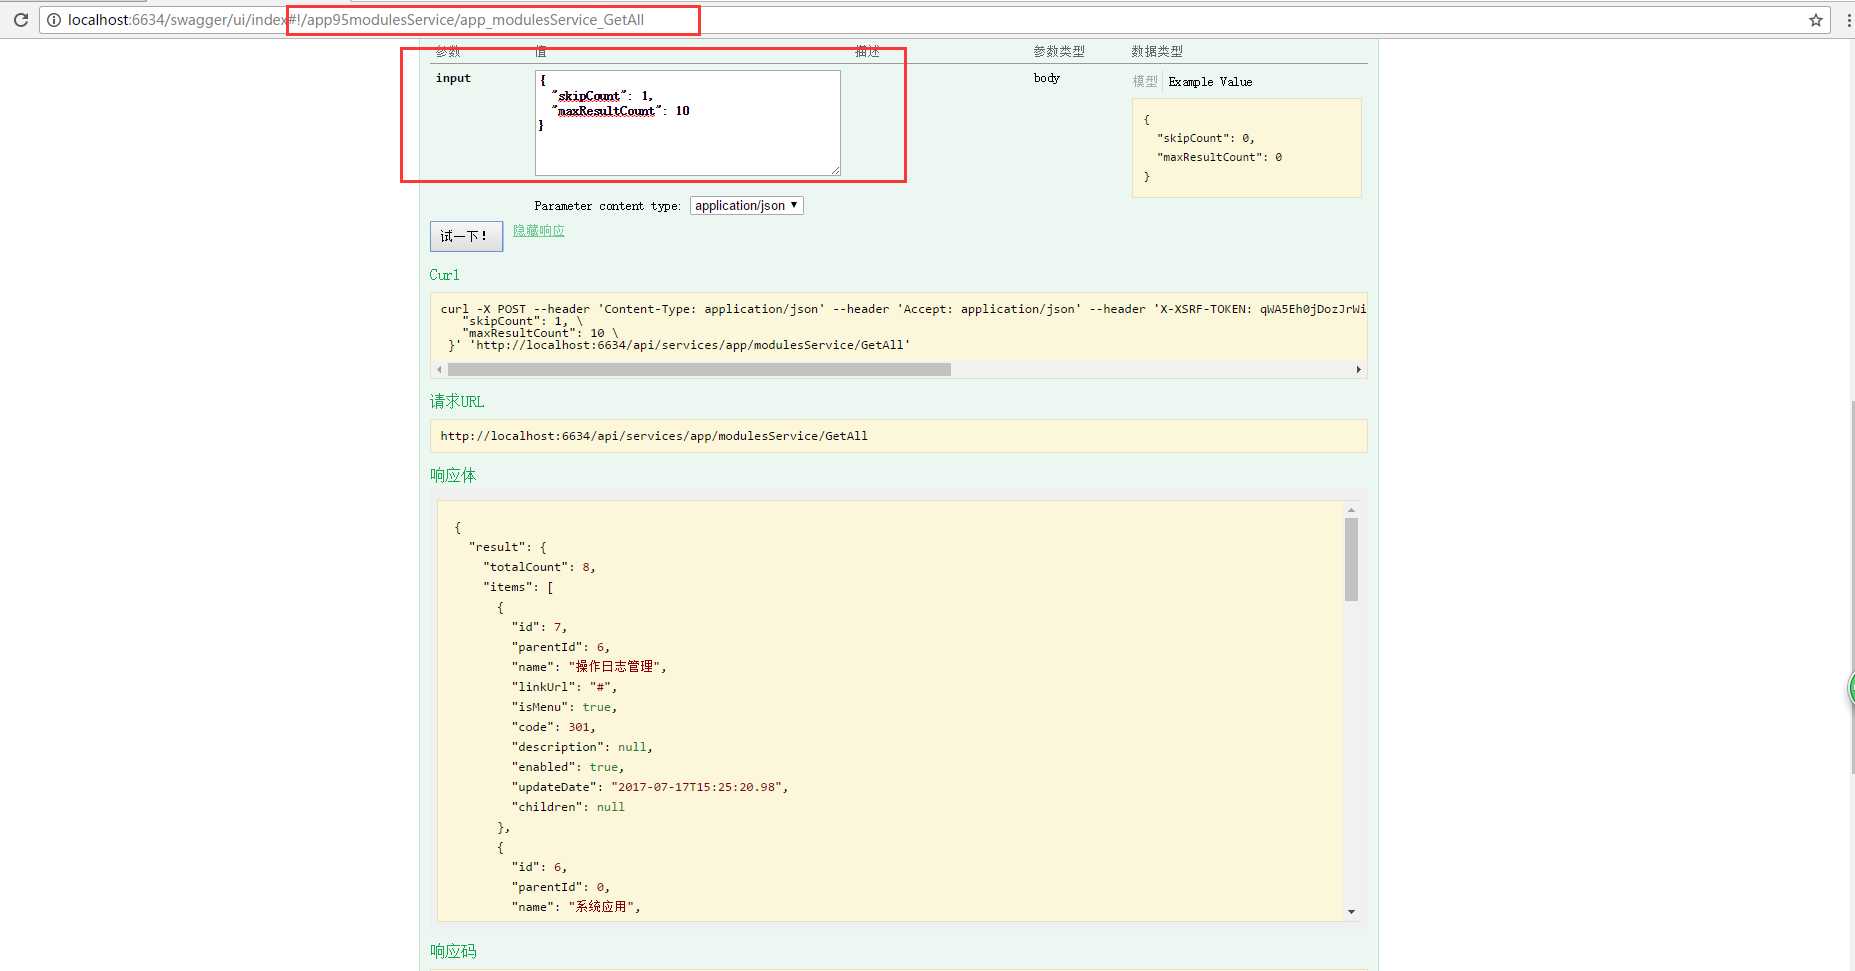Open the browser's three-dot menu

1848,20
